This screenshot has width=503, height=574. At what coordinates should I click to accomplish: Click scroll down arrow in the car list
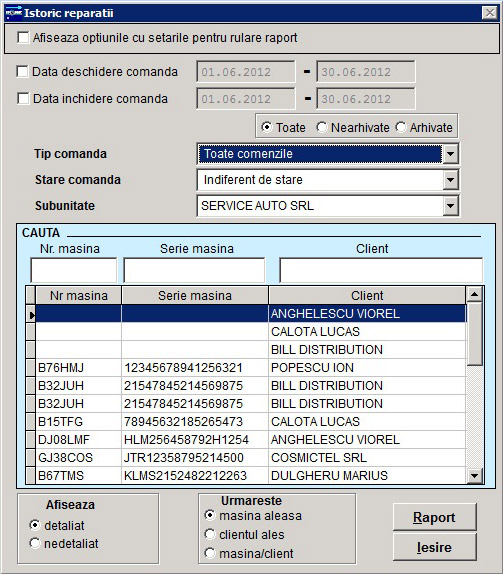(474, 476)
